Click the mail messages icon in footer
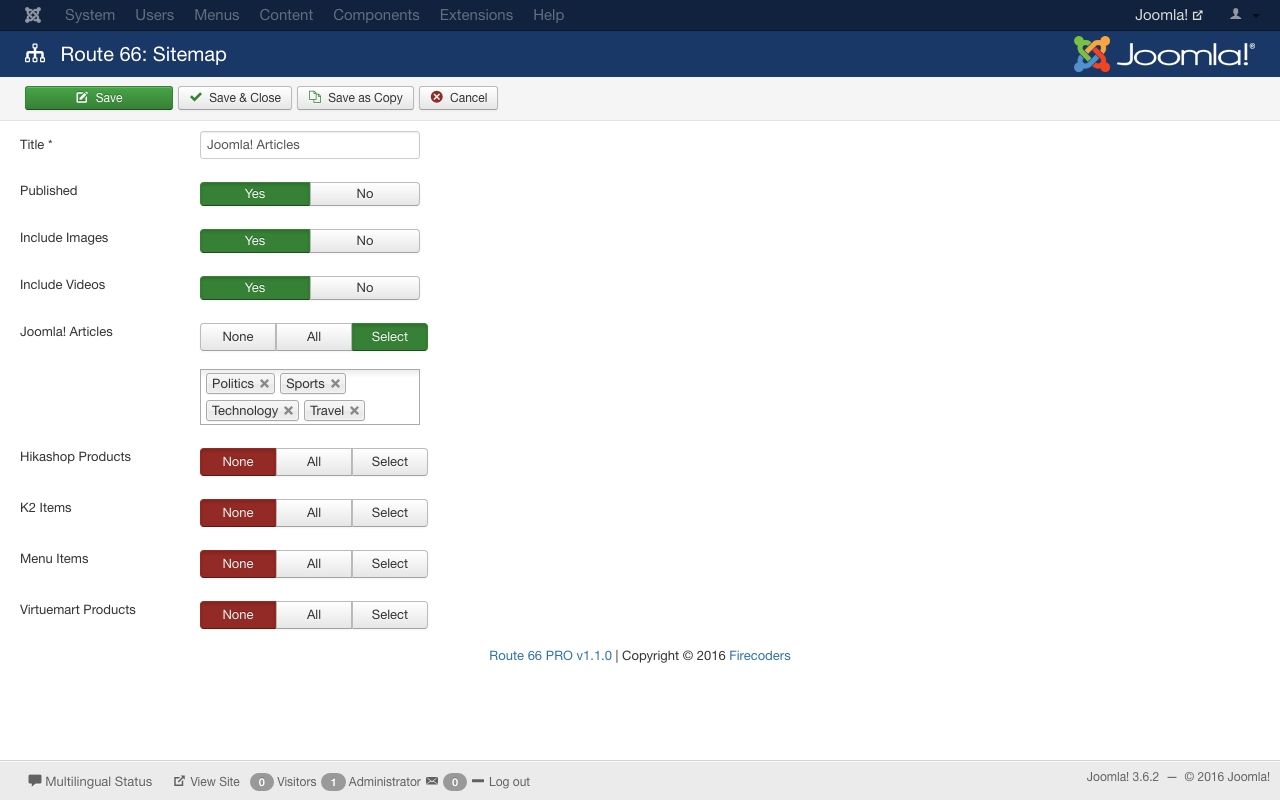Viewport: 1280px width, 800px height. tap(431, 781)
